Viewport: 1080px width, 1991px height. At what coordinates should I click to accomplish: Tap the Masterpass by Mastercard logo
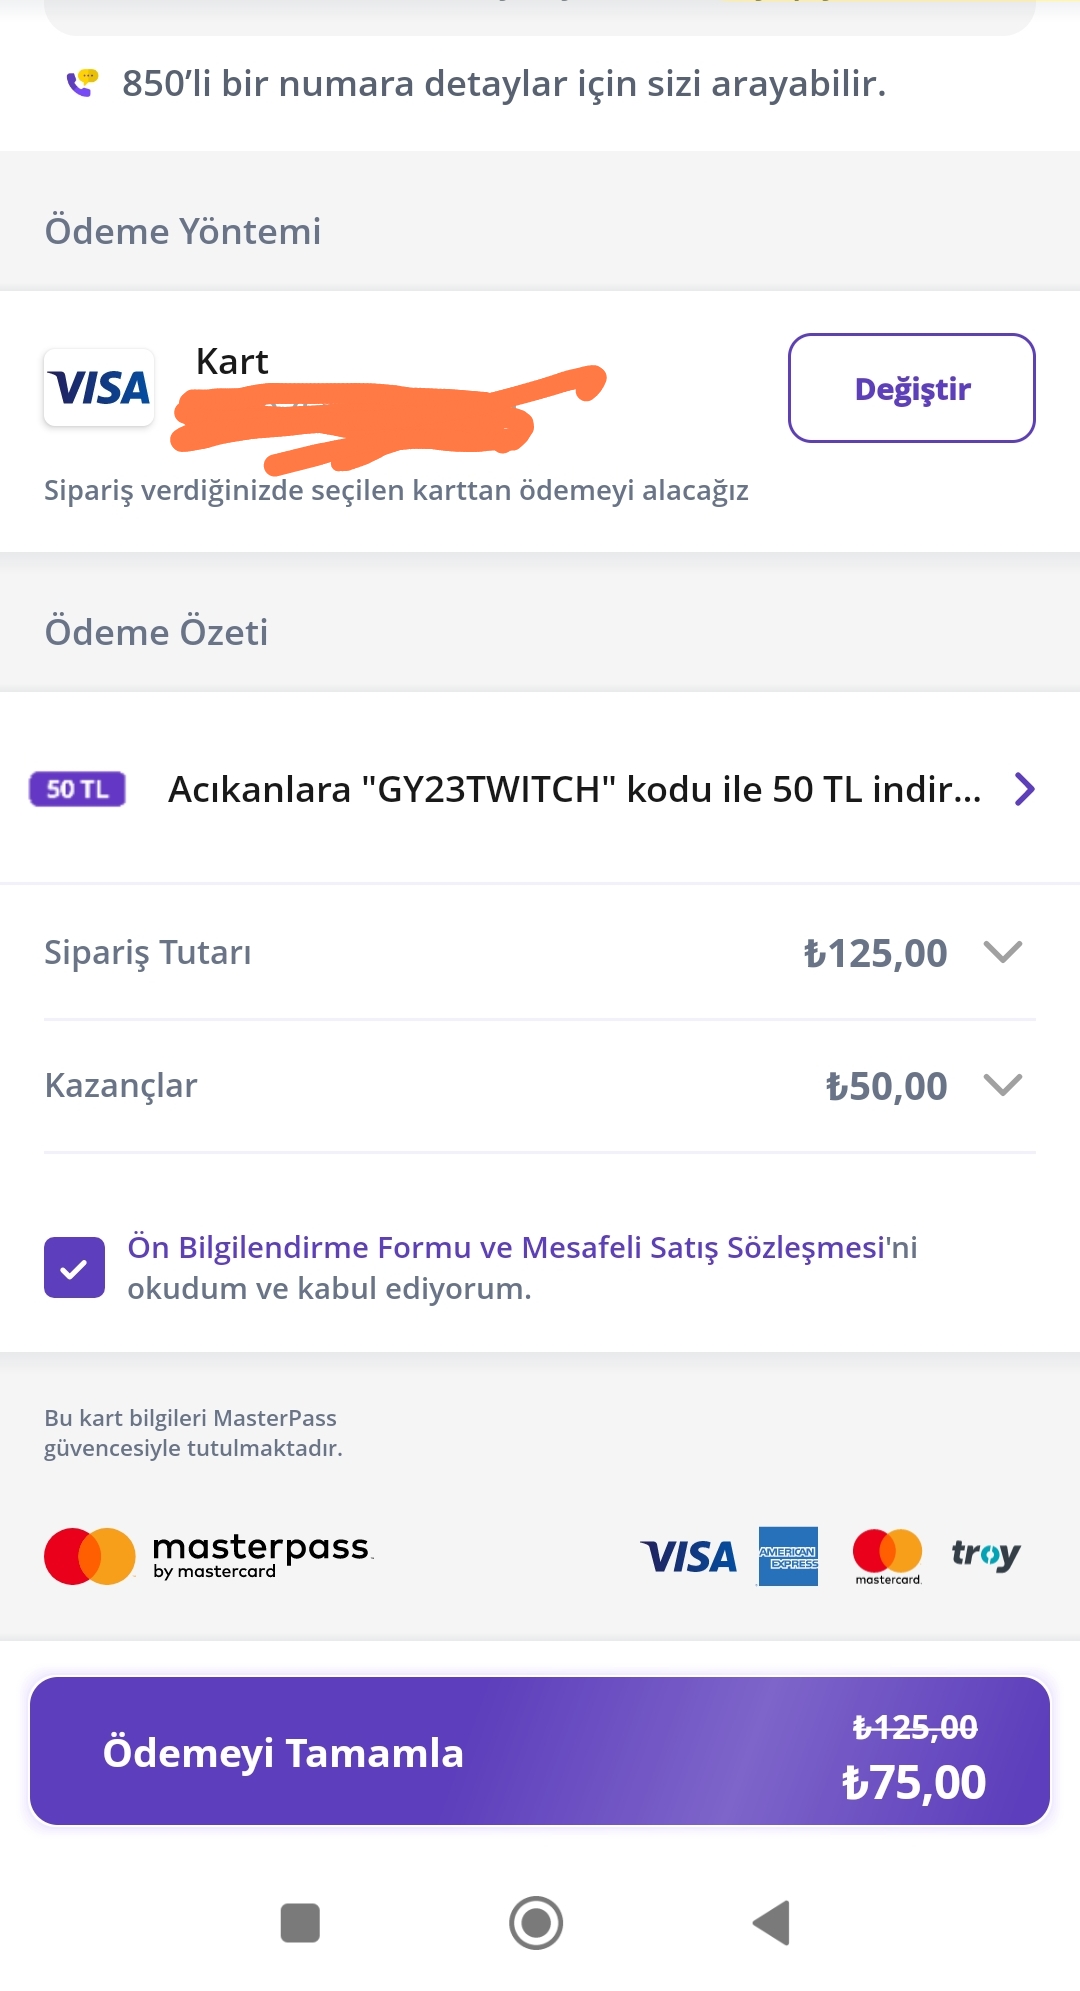pos(208,1556)
